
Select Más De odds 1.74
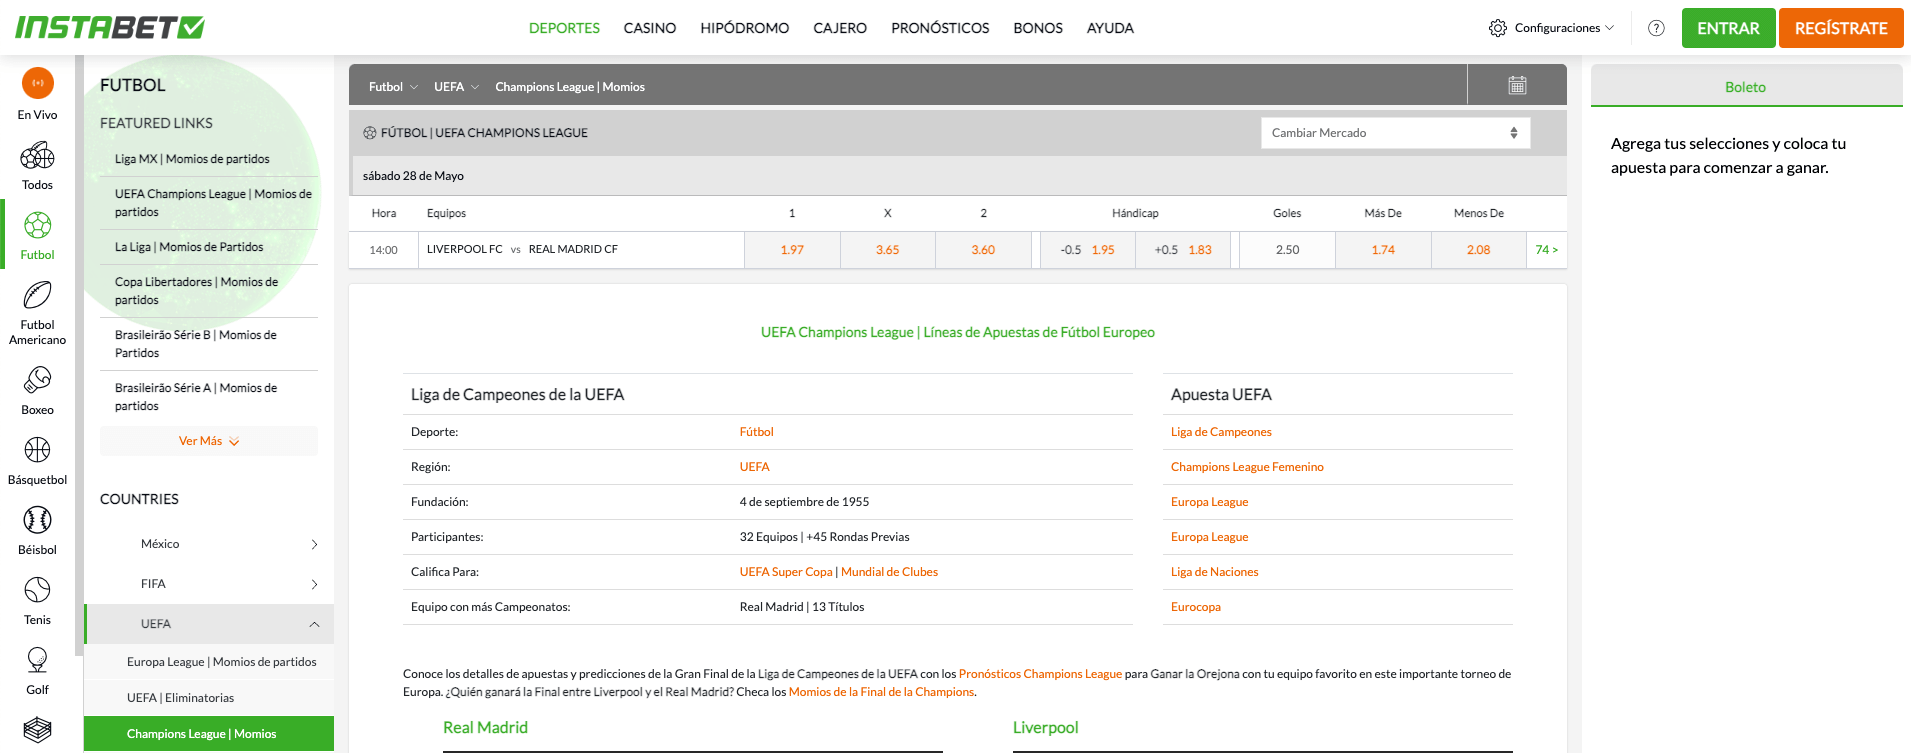1383,250
